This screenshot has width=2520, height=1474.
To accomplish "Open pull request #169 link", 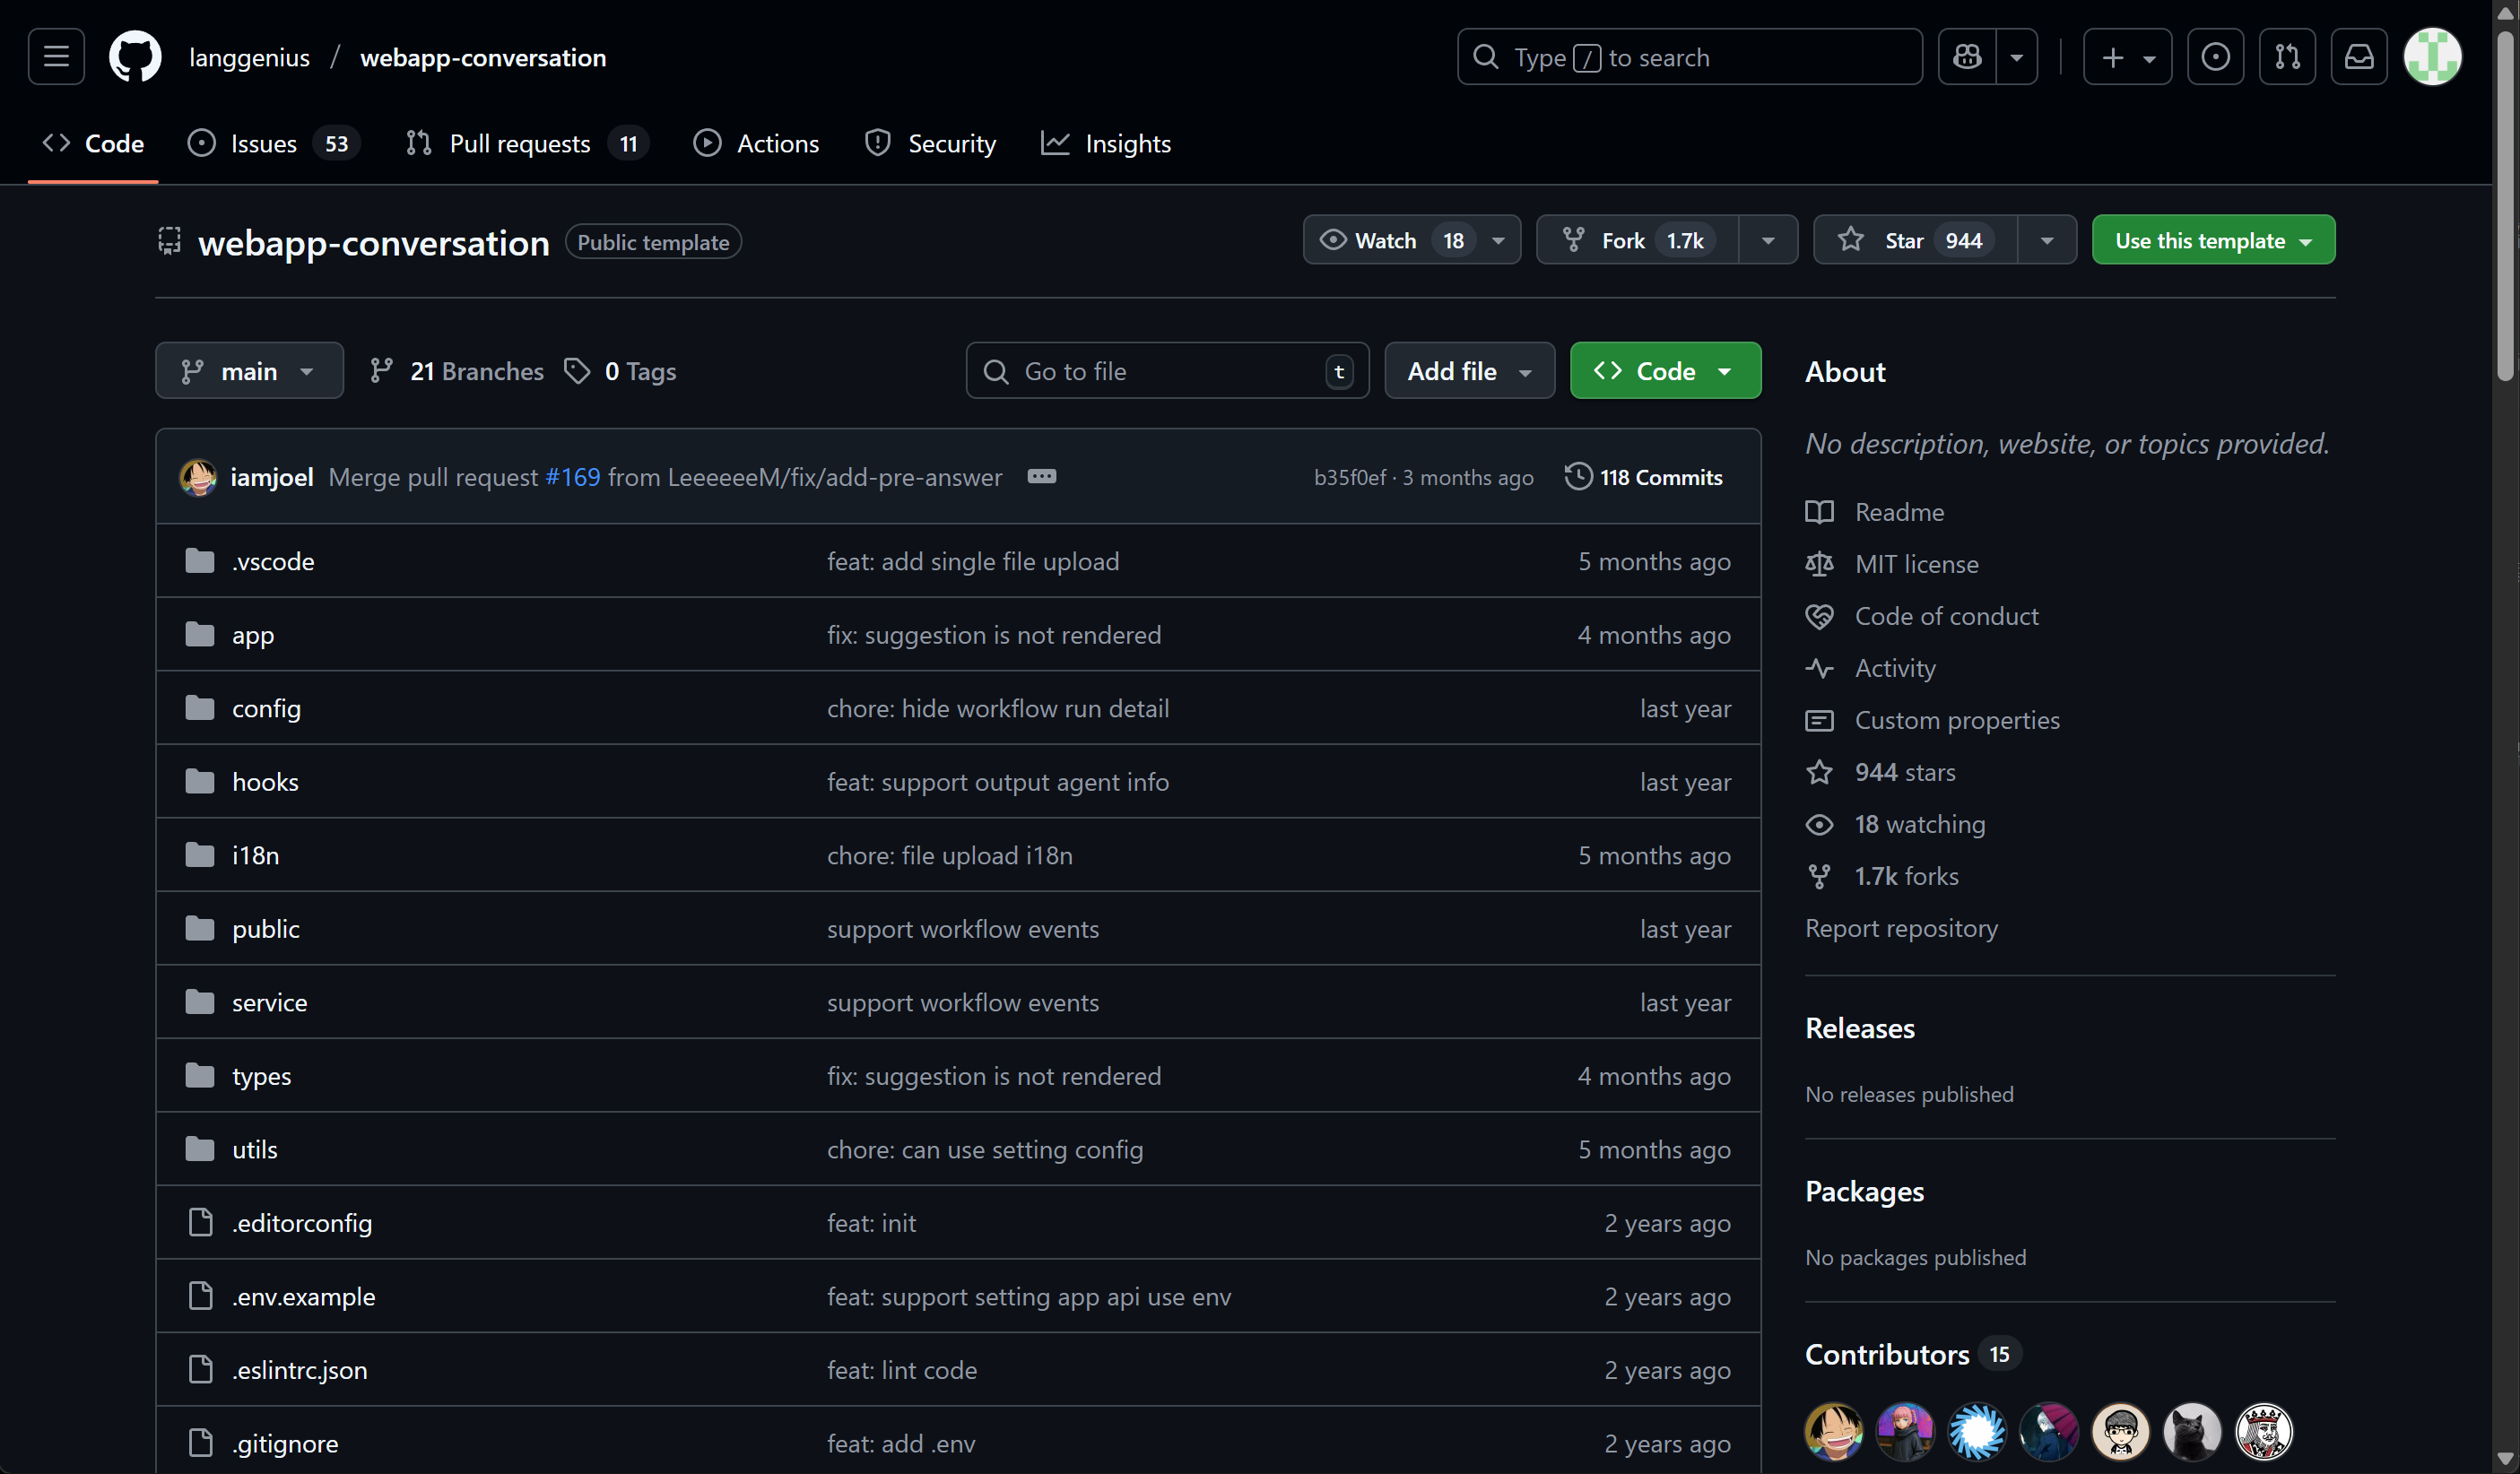I will (x=573, y=477).
